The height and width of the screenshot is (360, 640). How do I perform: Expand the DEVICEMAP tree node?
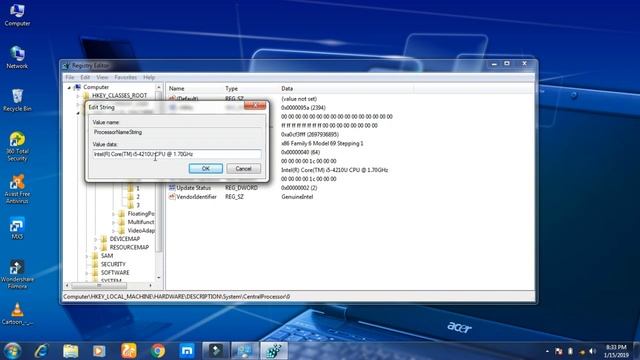coord(96,239)
